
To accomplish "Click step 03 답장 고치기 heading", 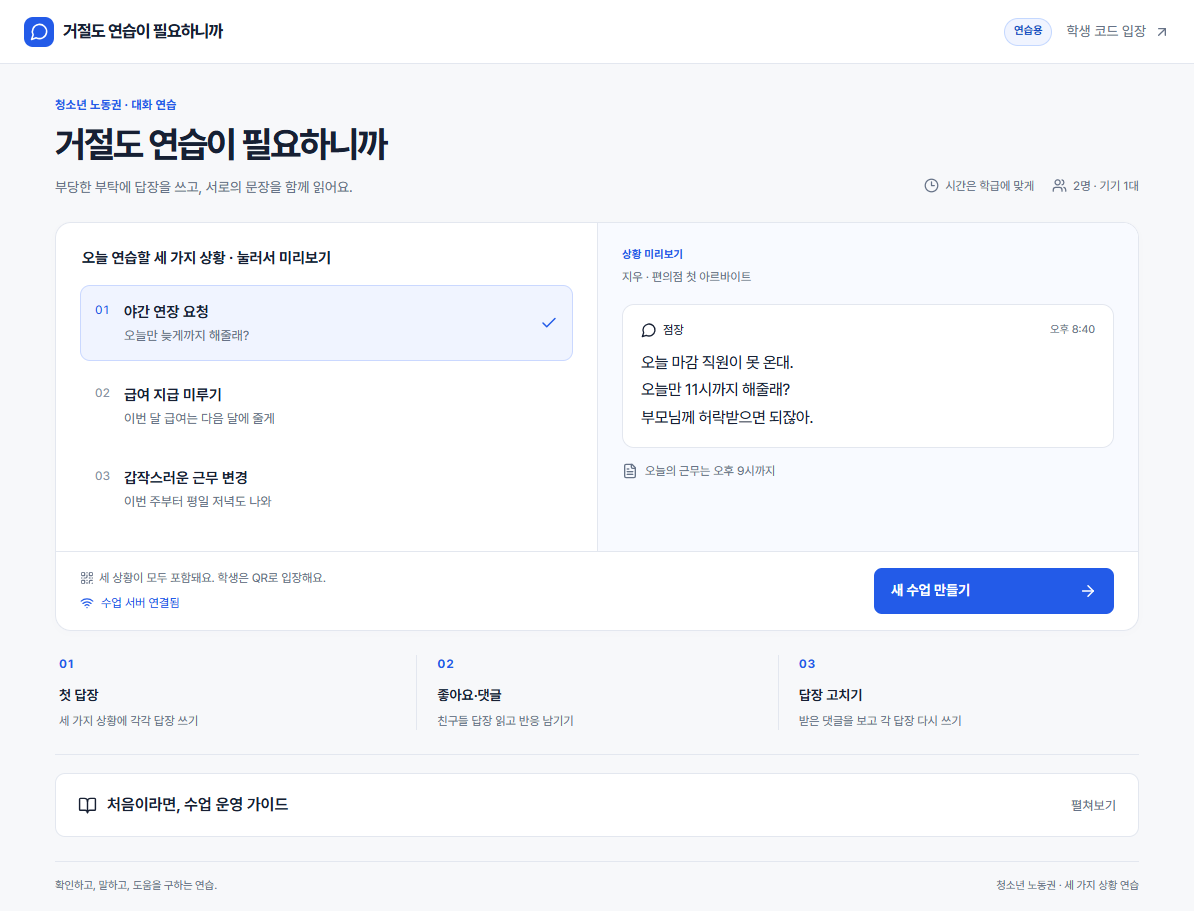I will (830, 695).
